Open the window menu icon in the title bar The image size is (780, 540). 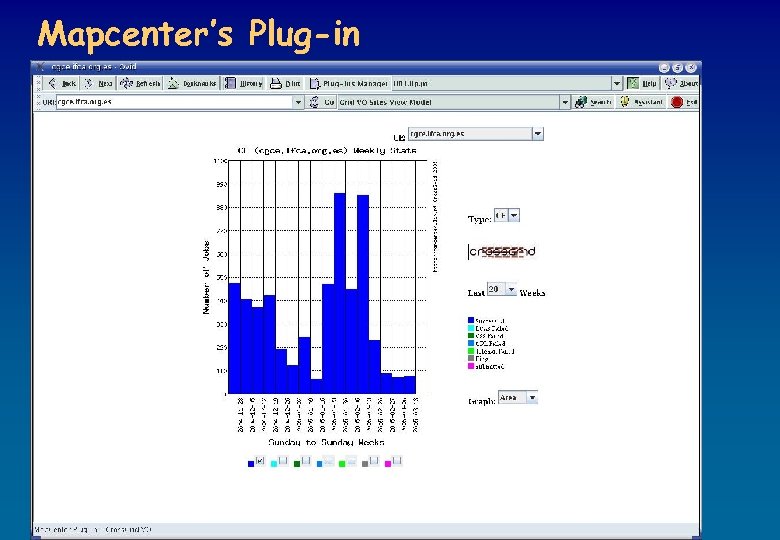(41, 67)
